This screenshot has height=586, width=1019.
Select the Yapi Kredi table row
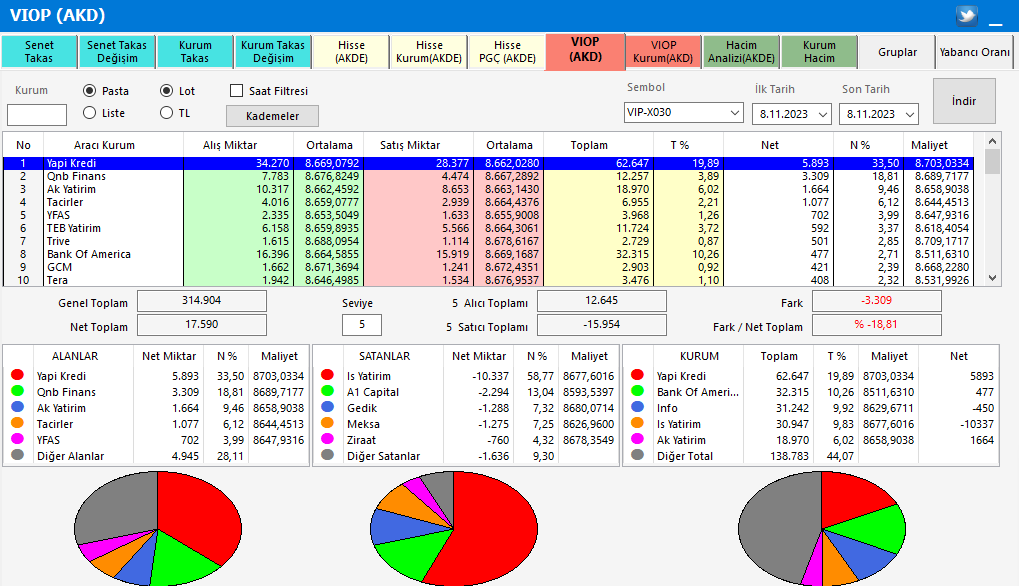click(488, 163)
